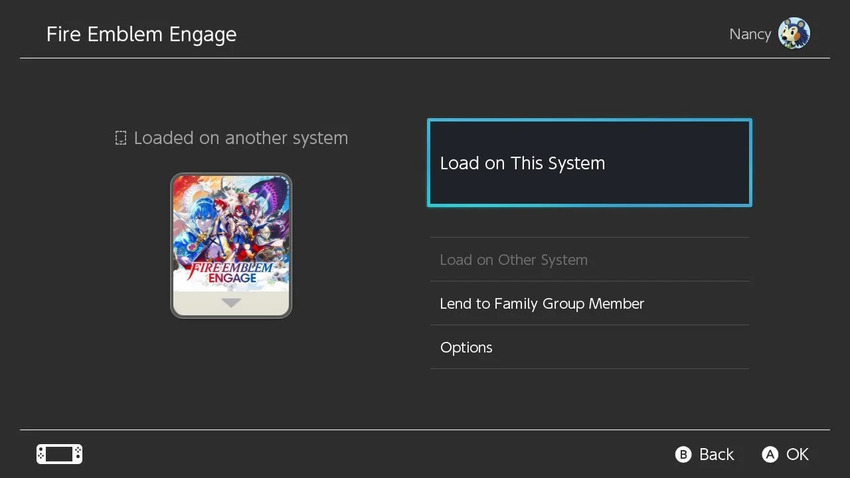Click the beige bottom tab of the game card
The width and height of the screenshot is (850, 478).
coord(231,303)
